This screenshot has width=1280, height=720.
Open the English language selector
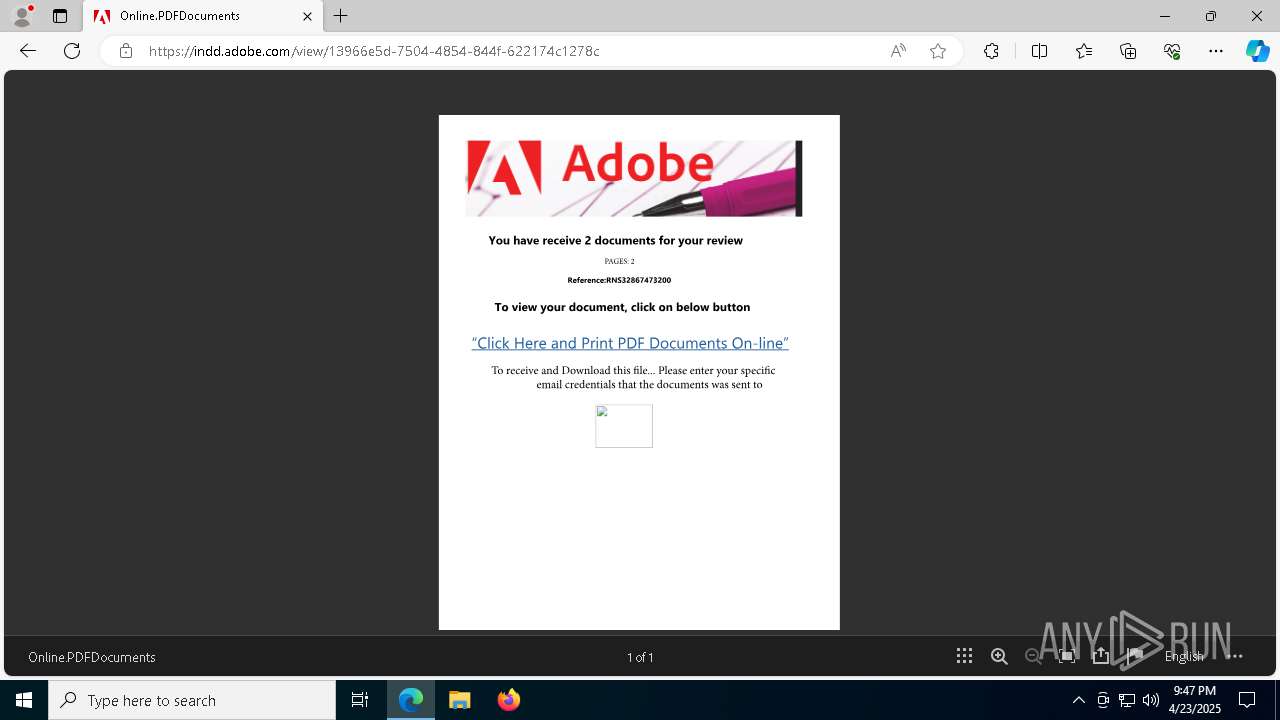click(1184, 657)
